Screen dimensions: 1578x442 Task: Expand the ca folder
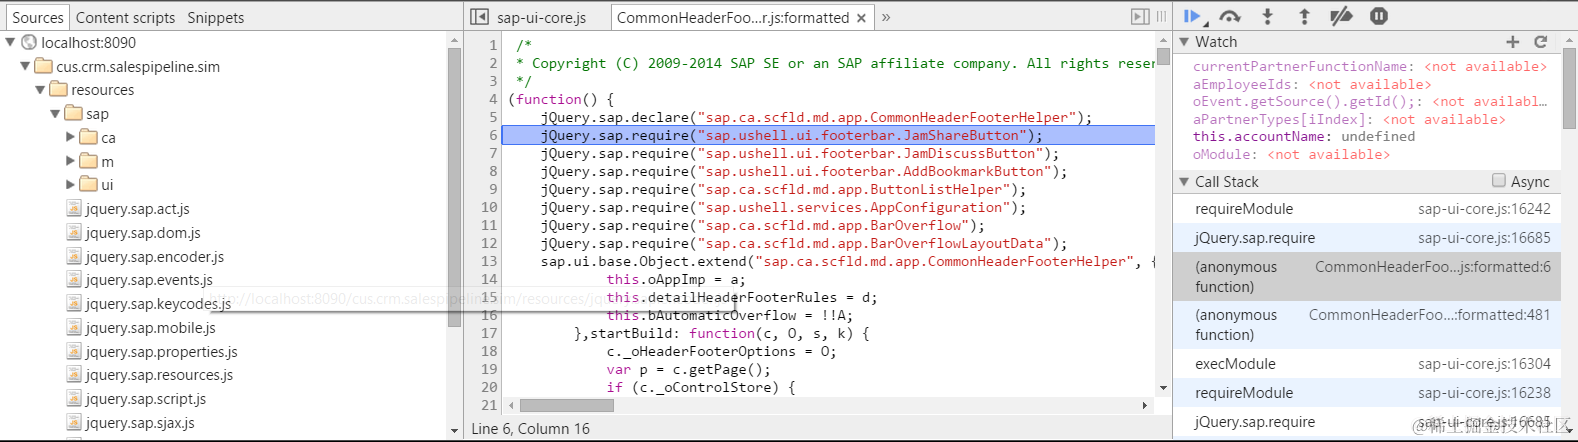70,137
